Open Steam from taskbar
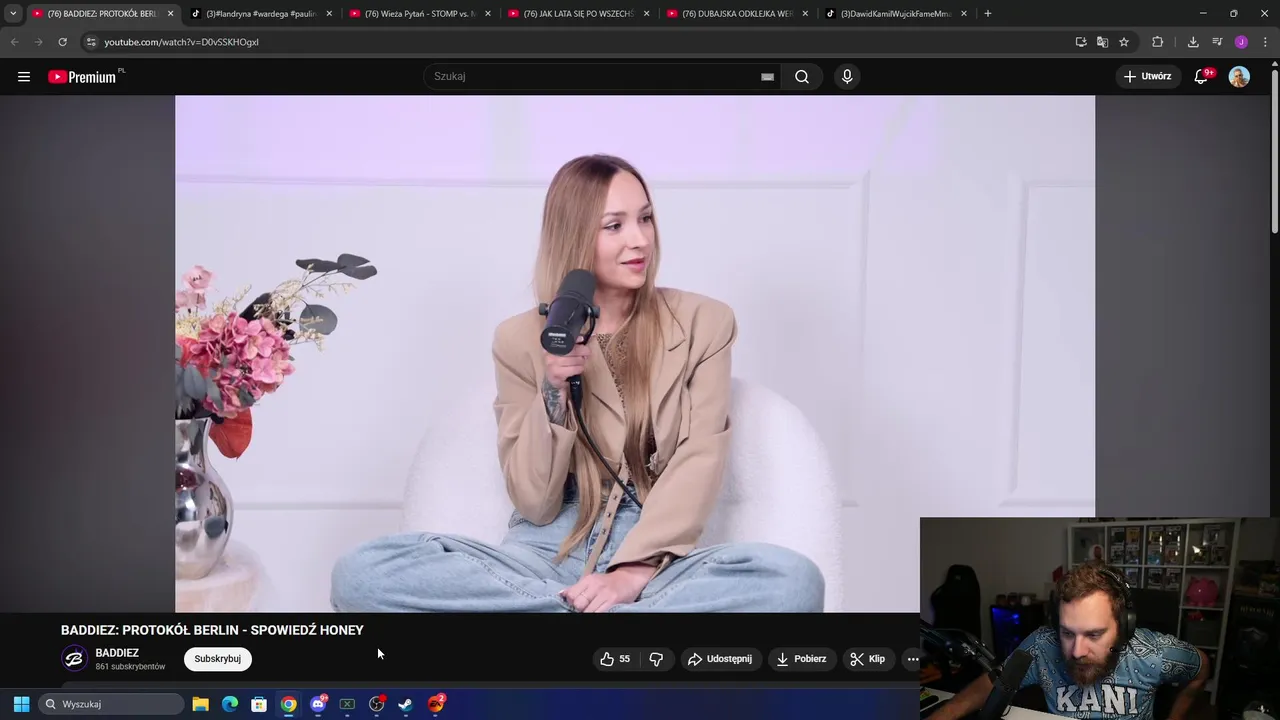Screen dimensions: 1280x720 coord(406,704)
